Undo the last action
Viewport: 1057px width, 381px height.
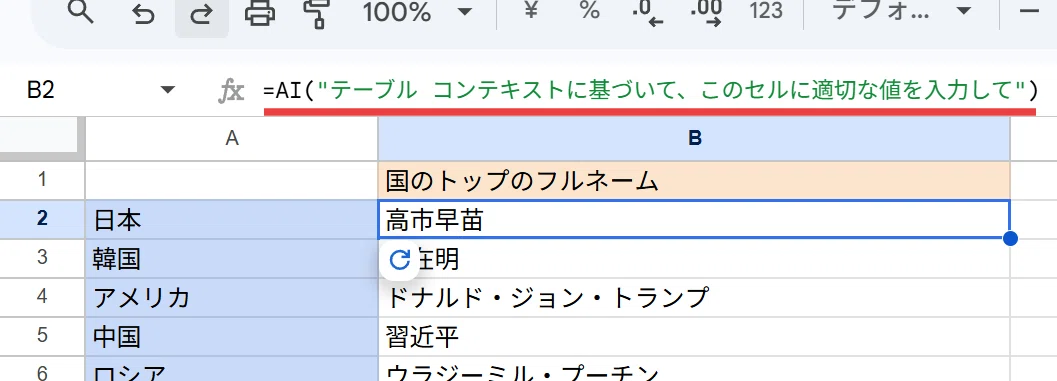[143, 13]
